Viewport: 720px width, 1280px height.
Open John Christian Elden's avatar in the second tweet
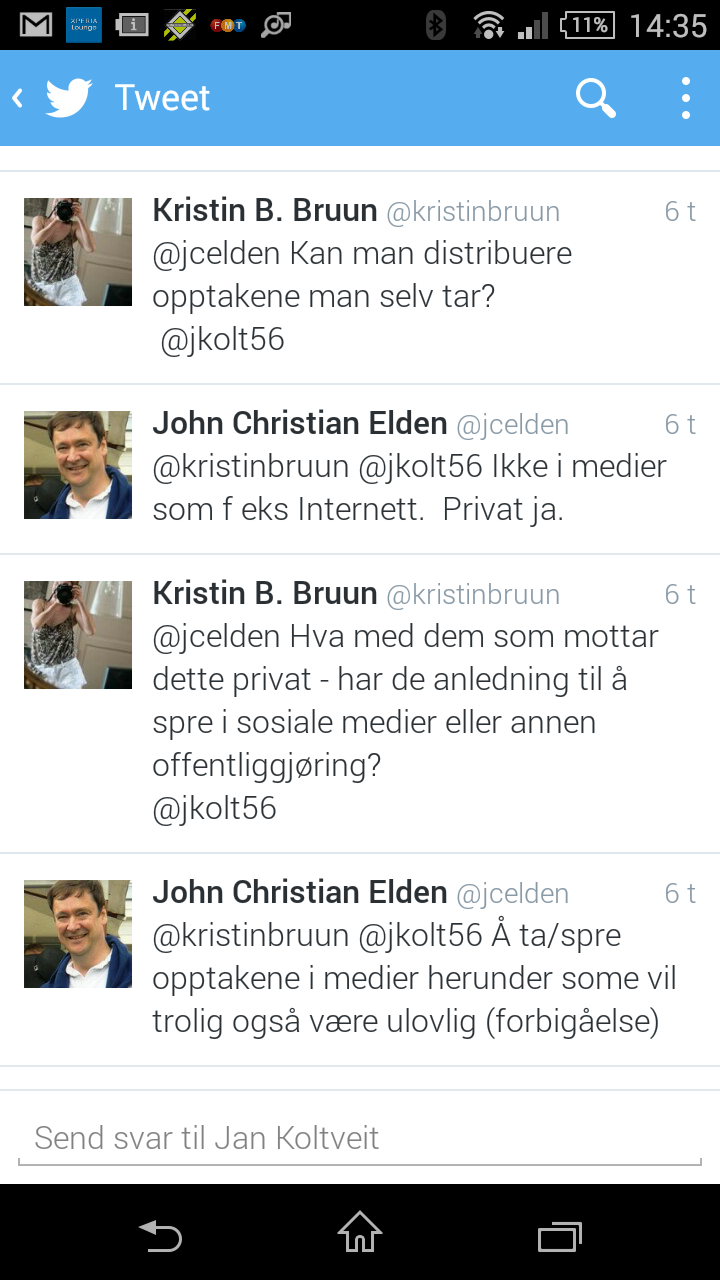[78, 465]
